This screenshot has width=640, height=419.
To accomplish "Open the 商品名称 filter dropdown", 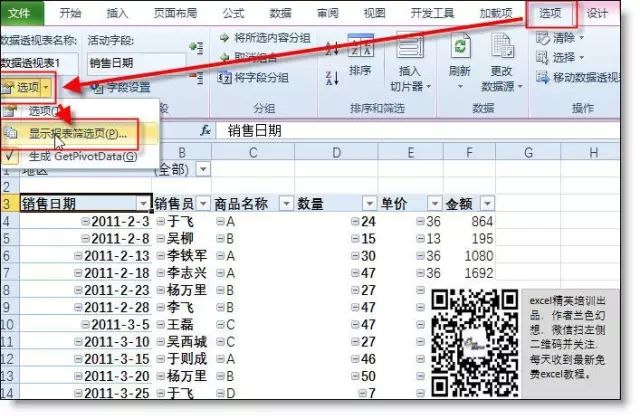I will coord(286,203).
